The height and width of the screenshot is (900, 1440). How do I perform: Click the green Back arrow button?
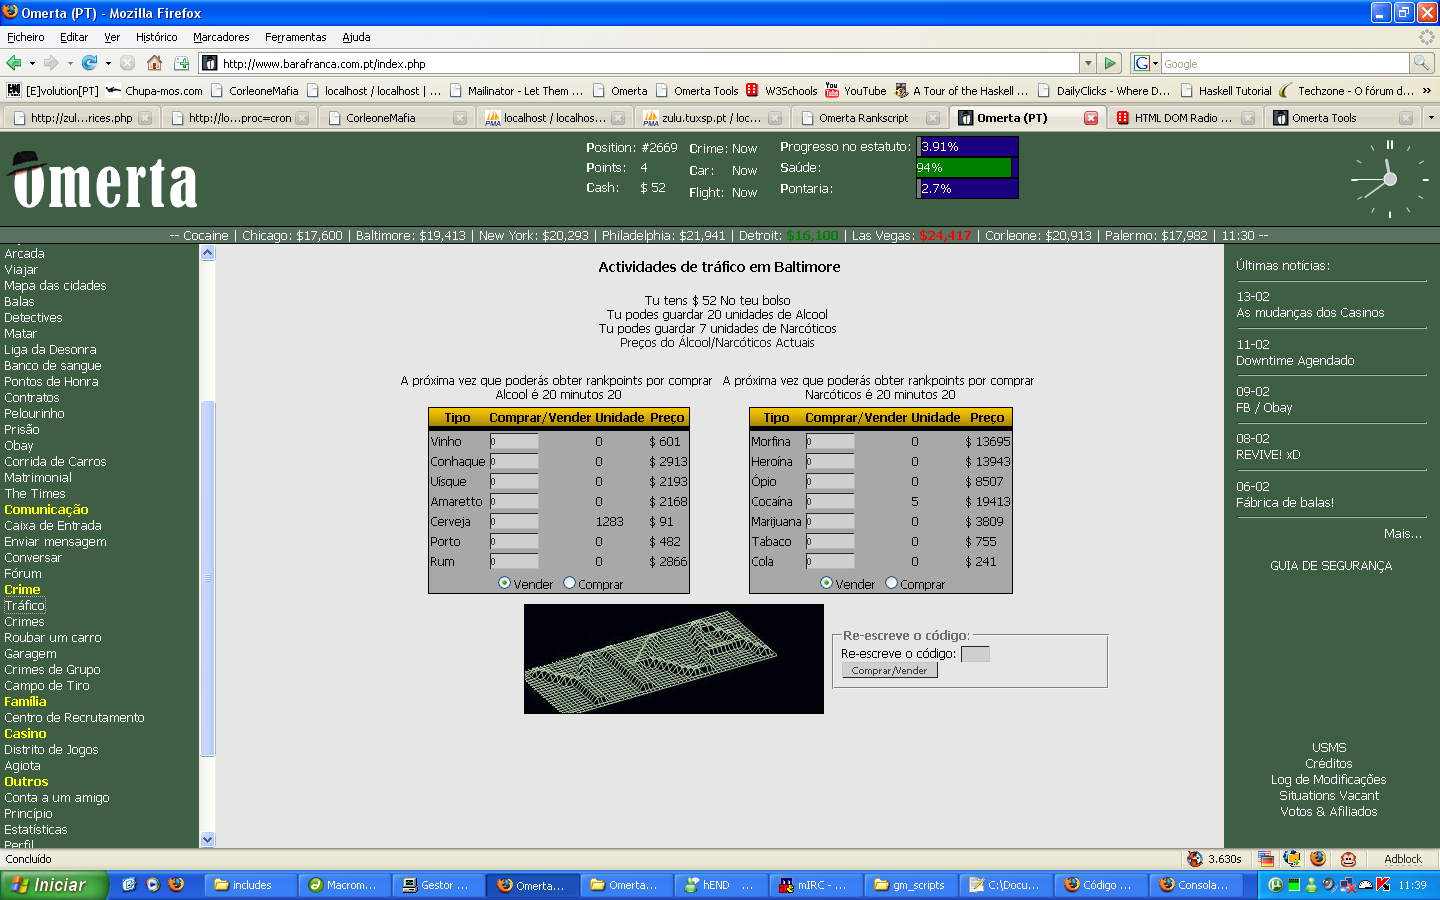click(14, 63)
